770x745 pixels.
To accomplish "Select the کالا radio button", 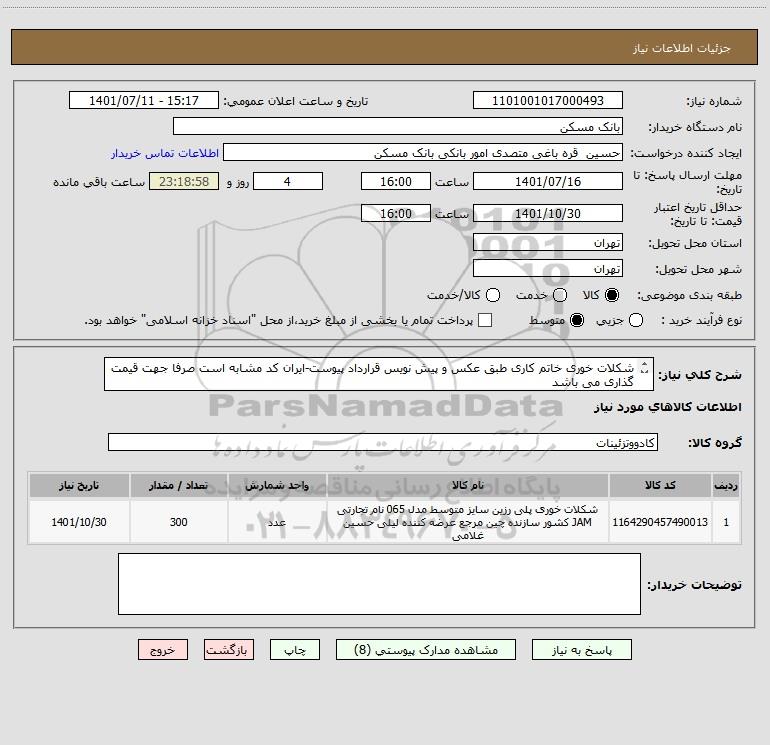I will coord(612,295).
